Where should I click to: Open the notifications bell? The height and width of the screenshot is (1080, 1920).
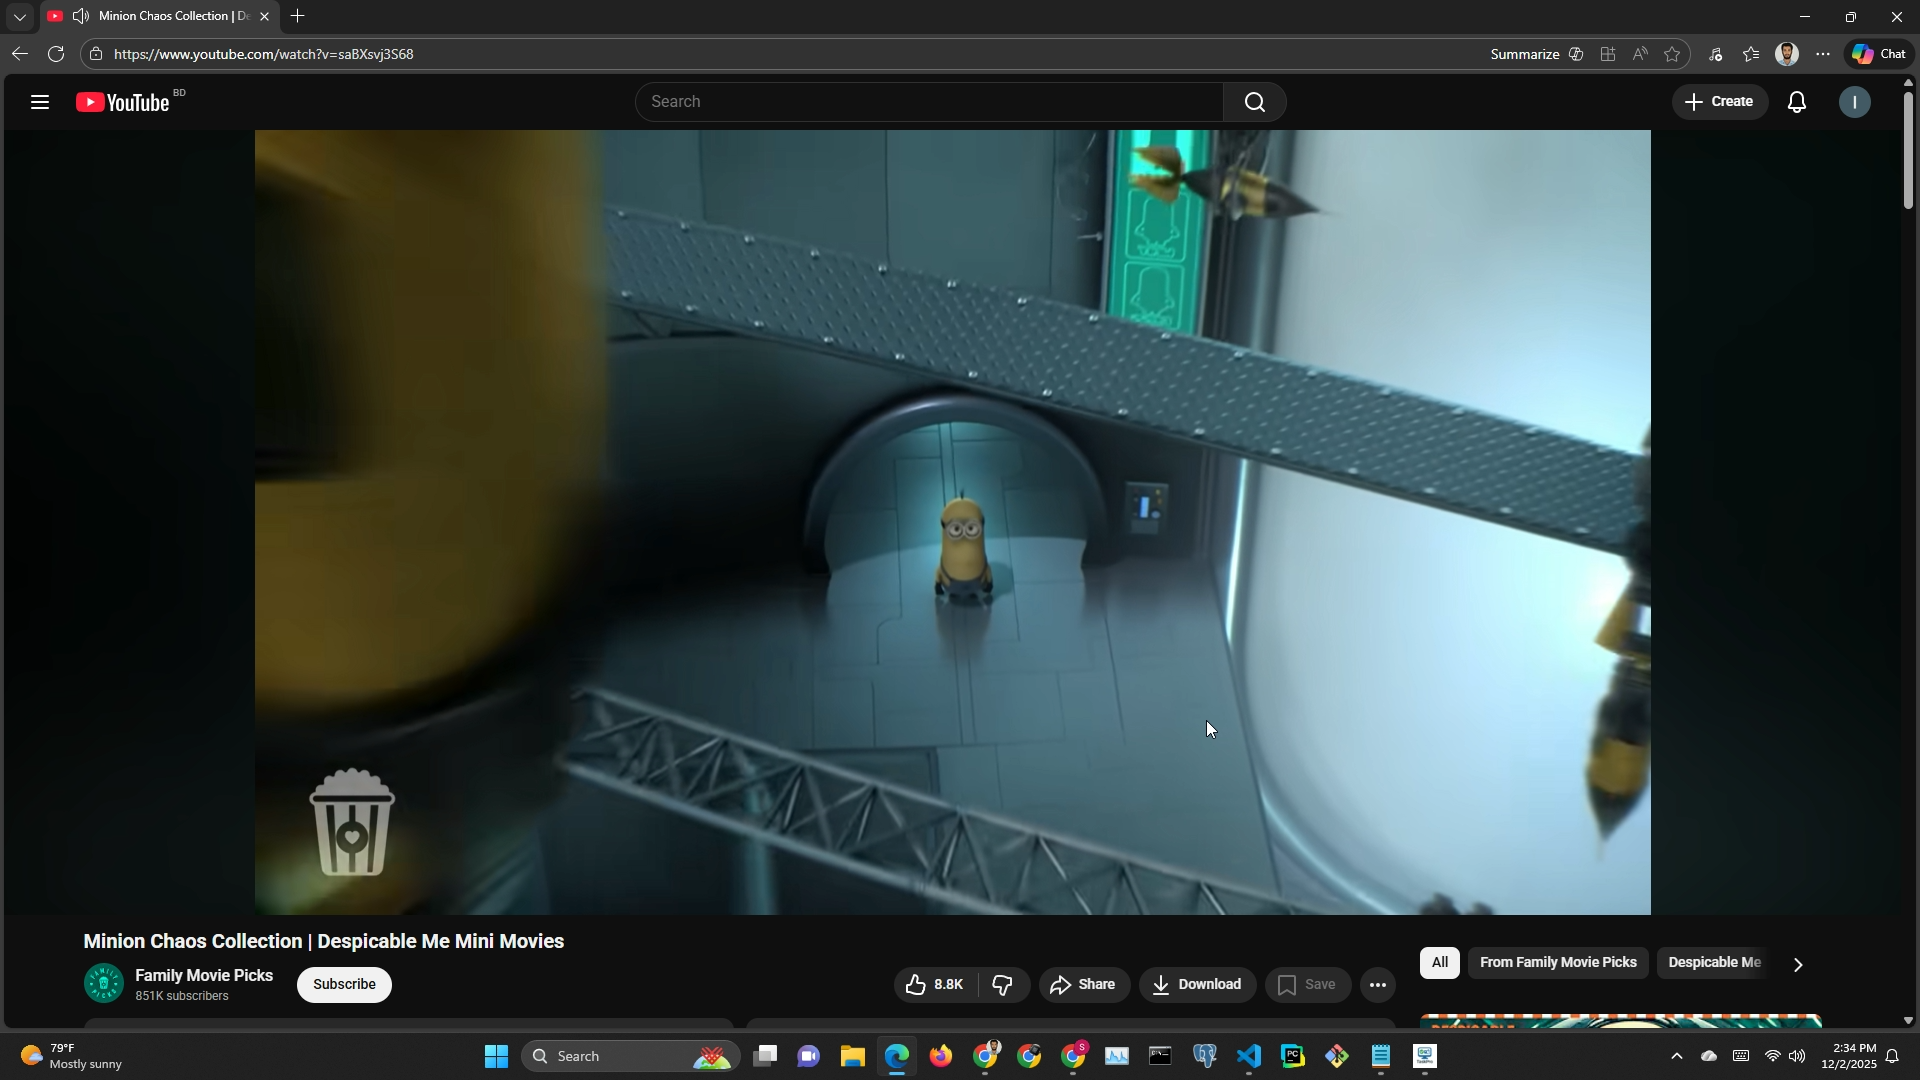(1796, 102)
